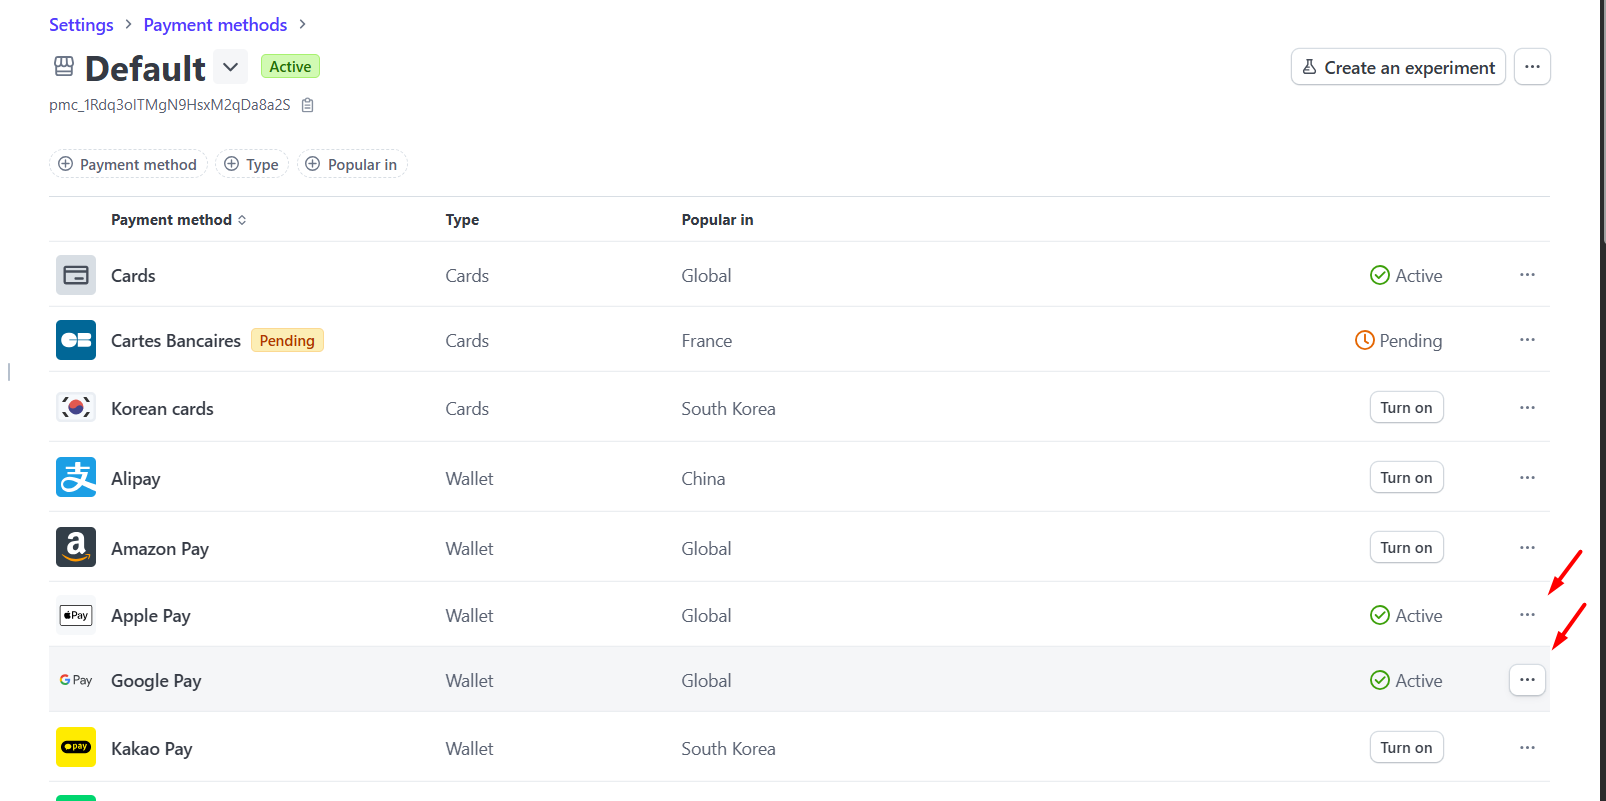Open the Popular in filter
The image size is (1606, 801).
[352, 164]
